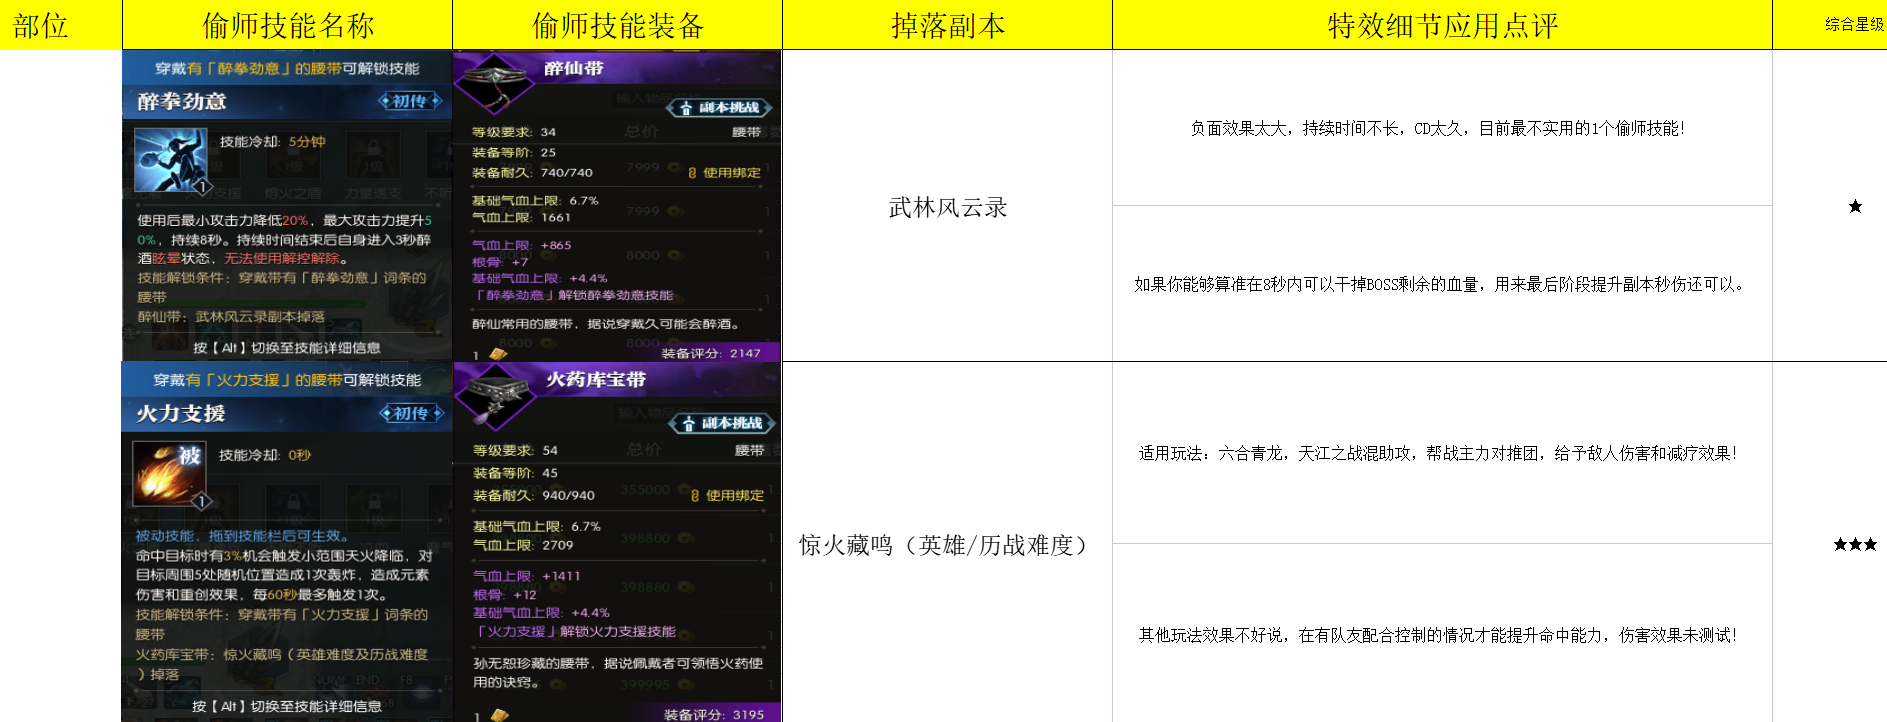Screen dimensions: 1887x722
Task: Click 气血上限: +1411 stat
Action: [527, 576]
